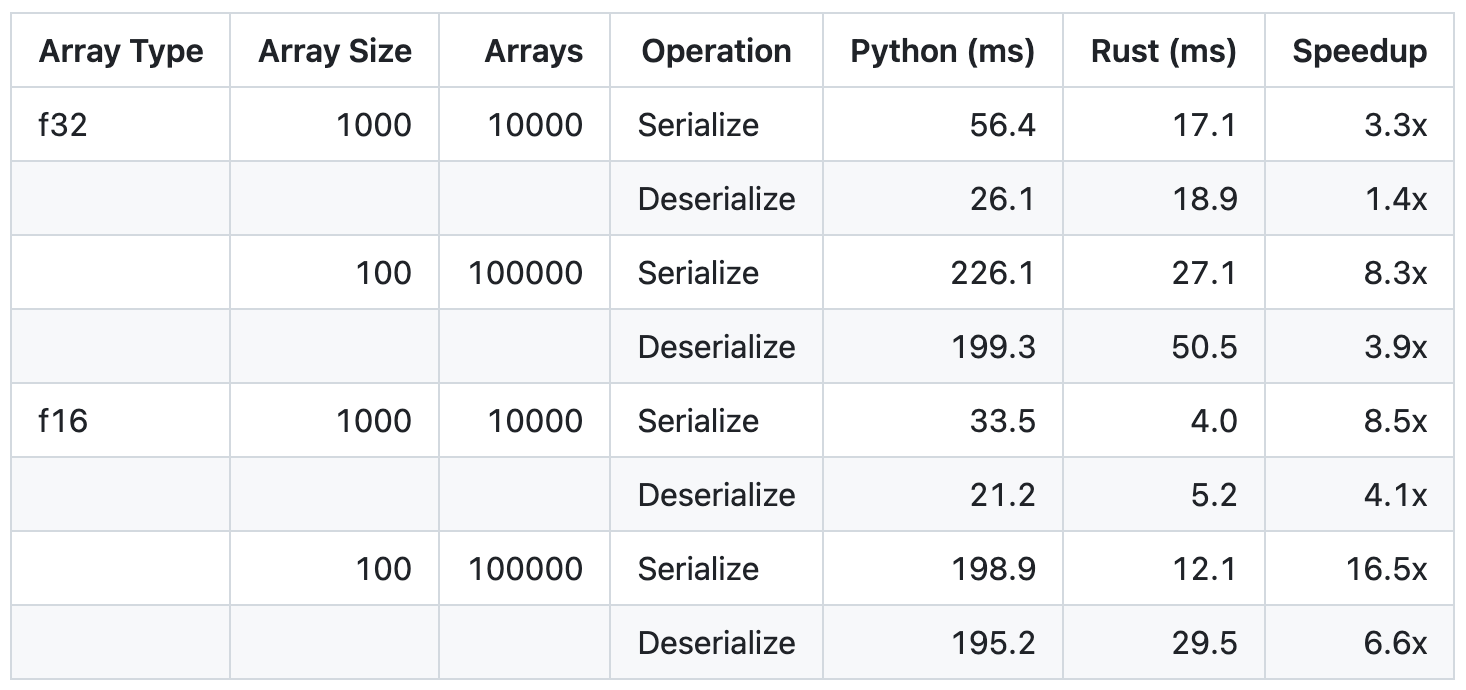
Task: Click the f32 array type cell
Action: tap(63, 125)
